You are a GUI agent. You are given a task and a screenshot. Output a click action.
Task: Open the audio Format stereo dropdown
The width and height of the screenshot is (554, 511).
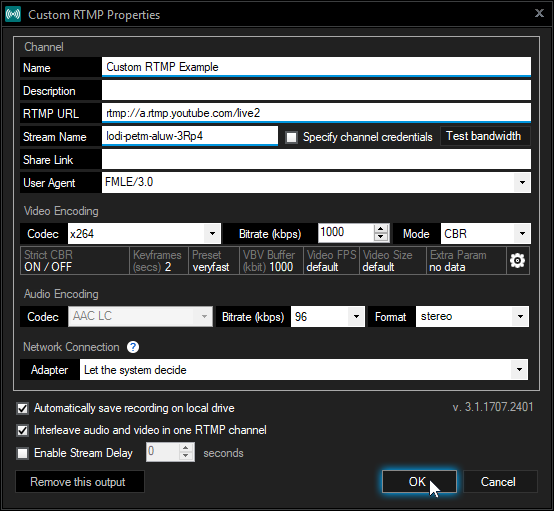[520, 317]
